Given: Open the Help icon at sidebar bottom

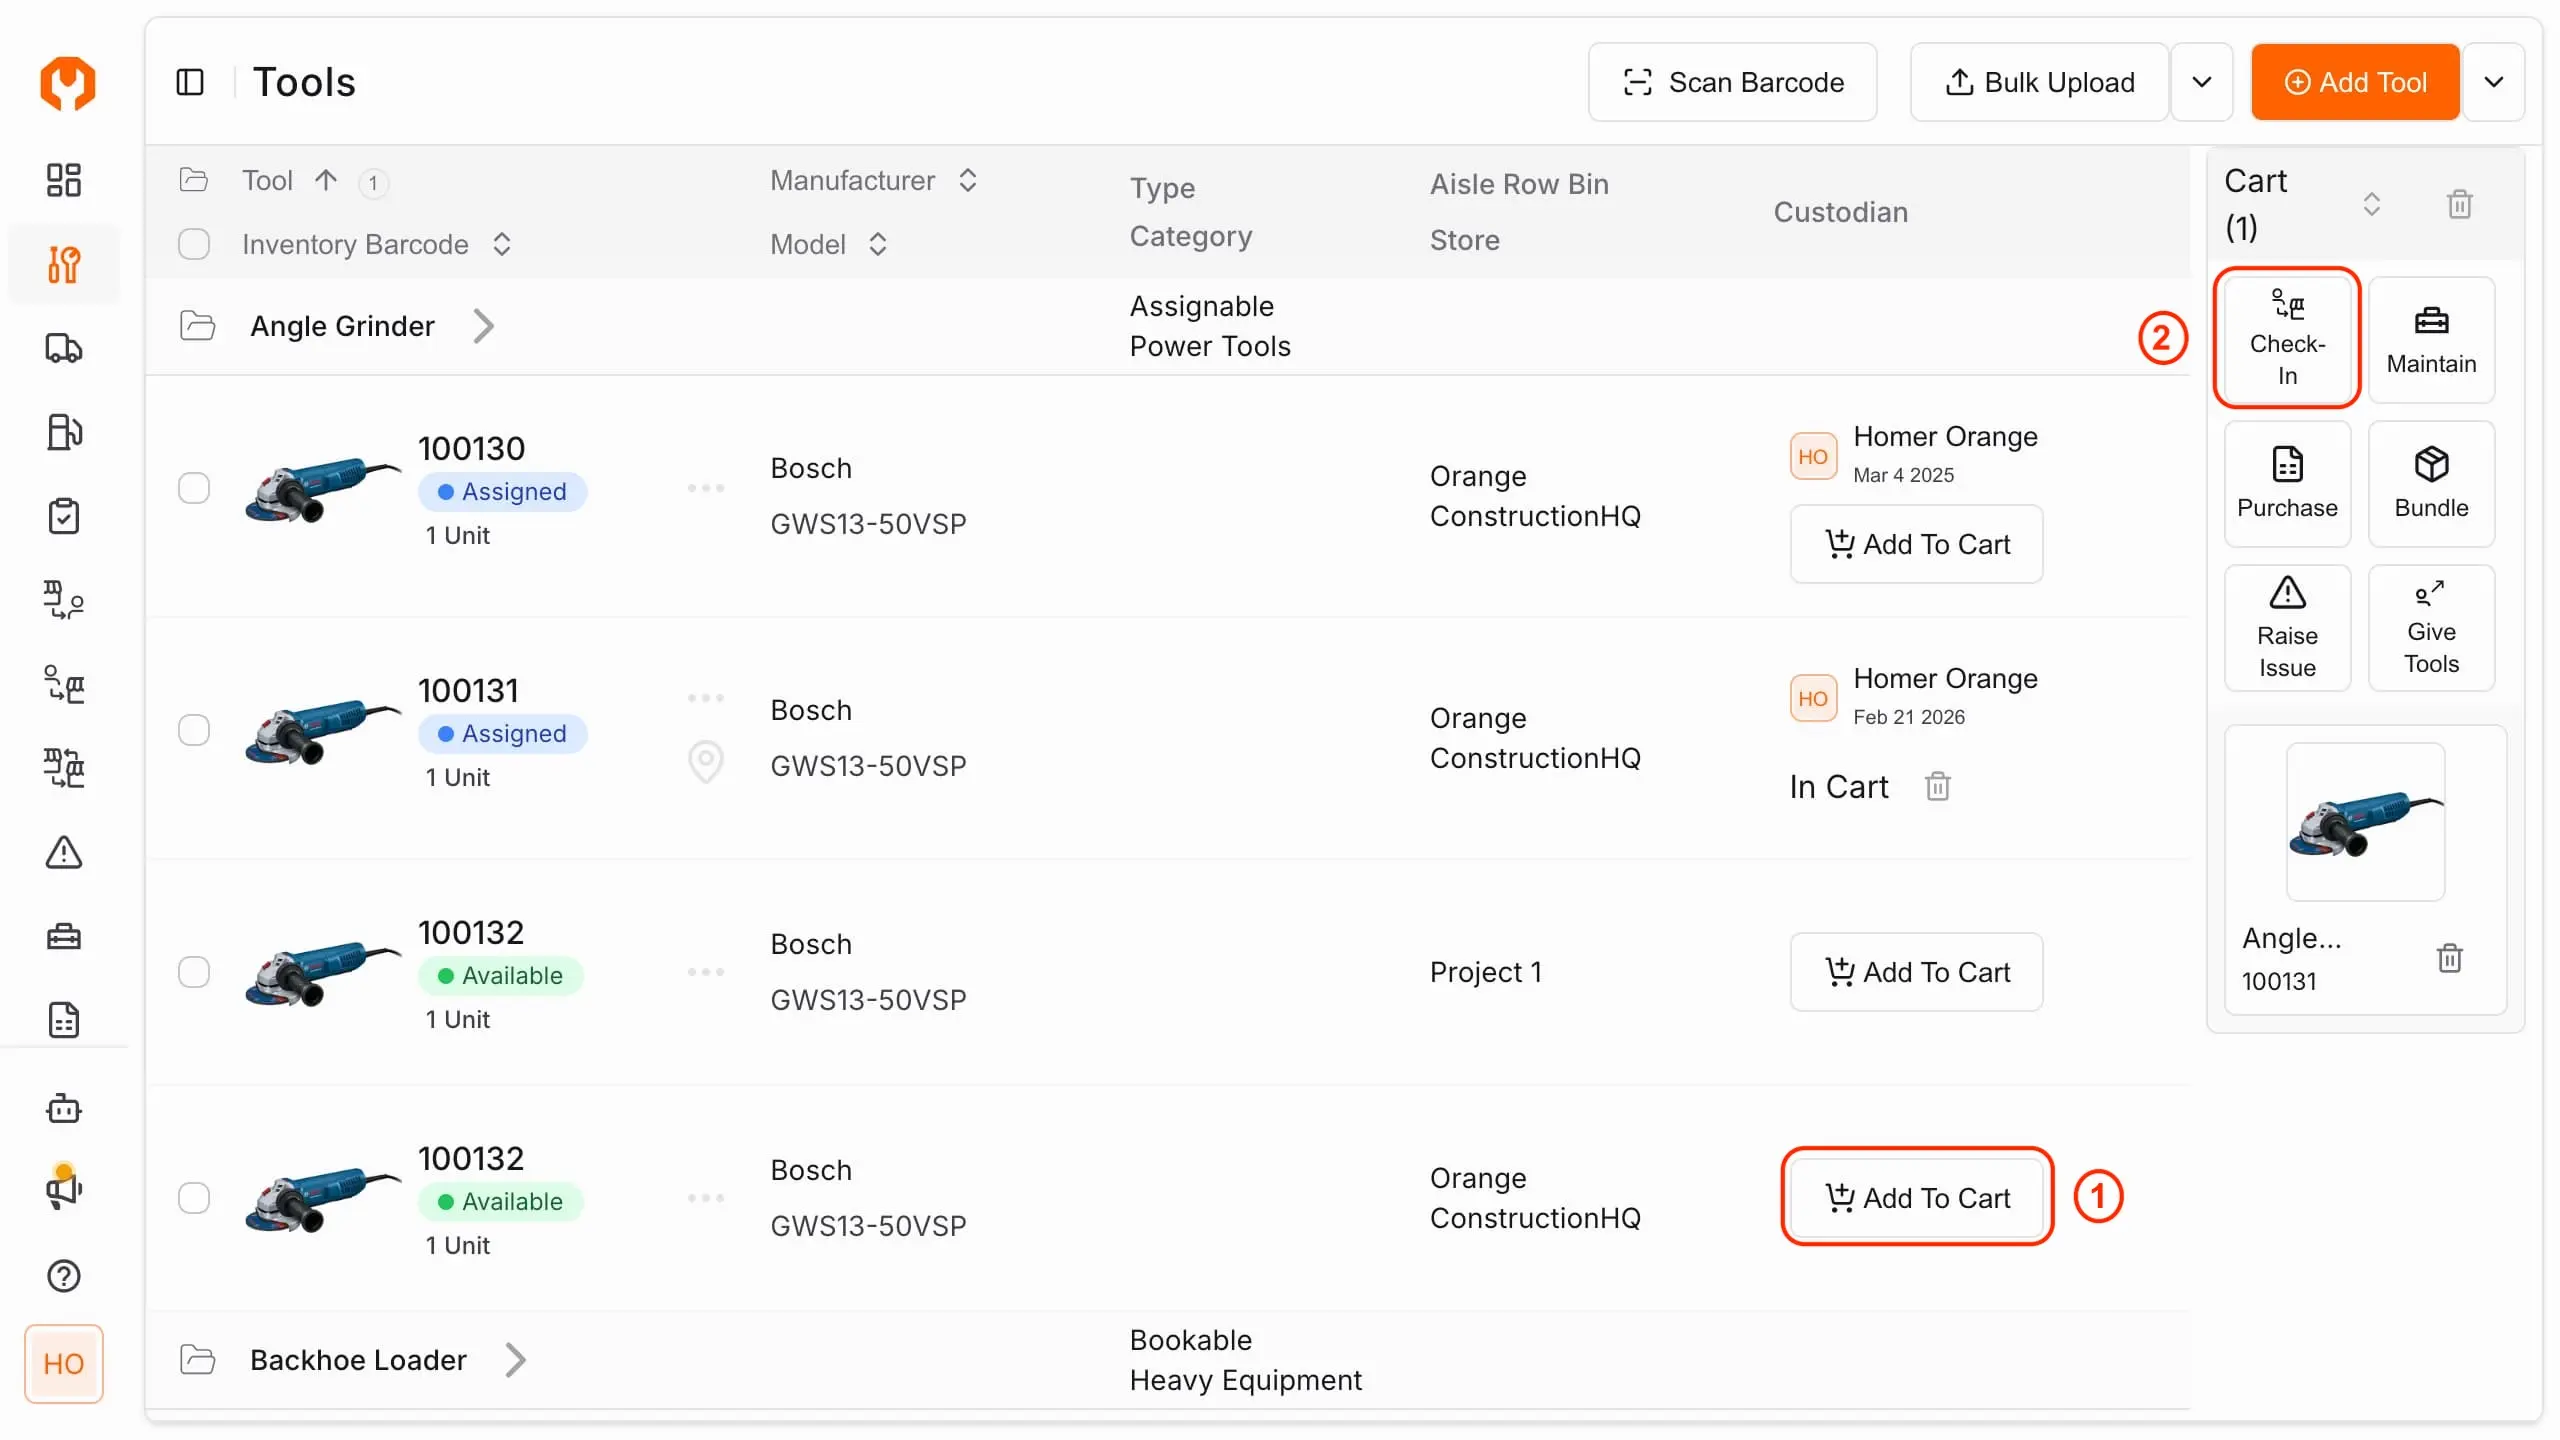Looking at the screenshot, I should click(x=63, y=1275).
